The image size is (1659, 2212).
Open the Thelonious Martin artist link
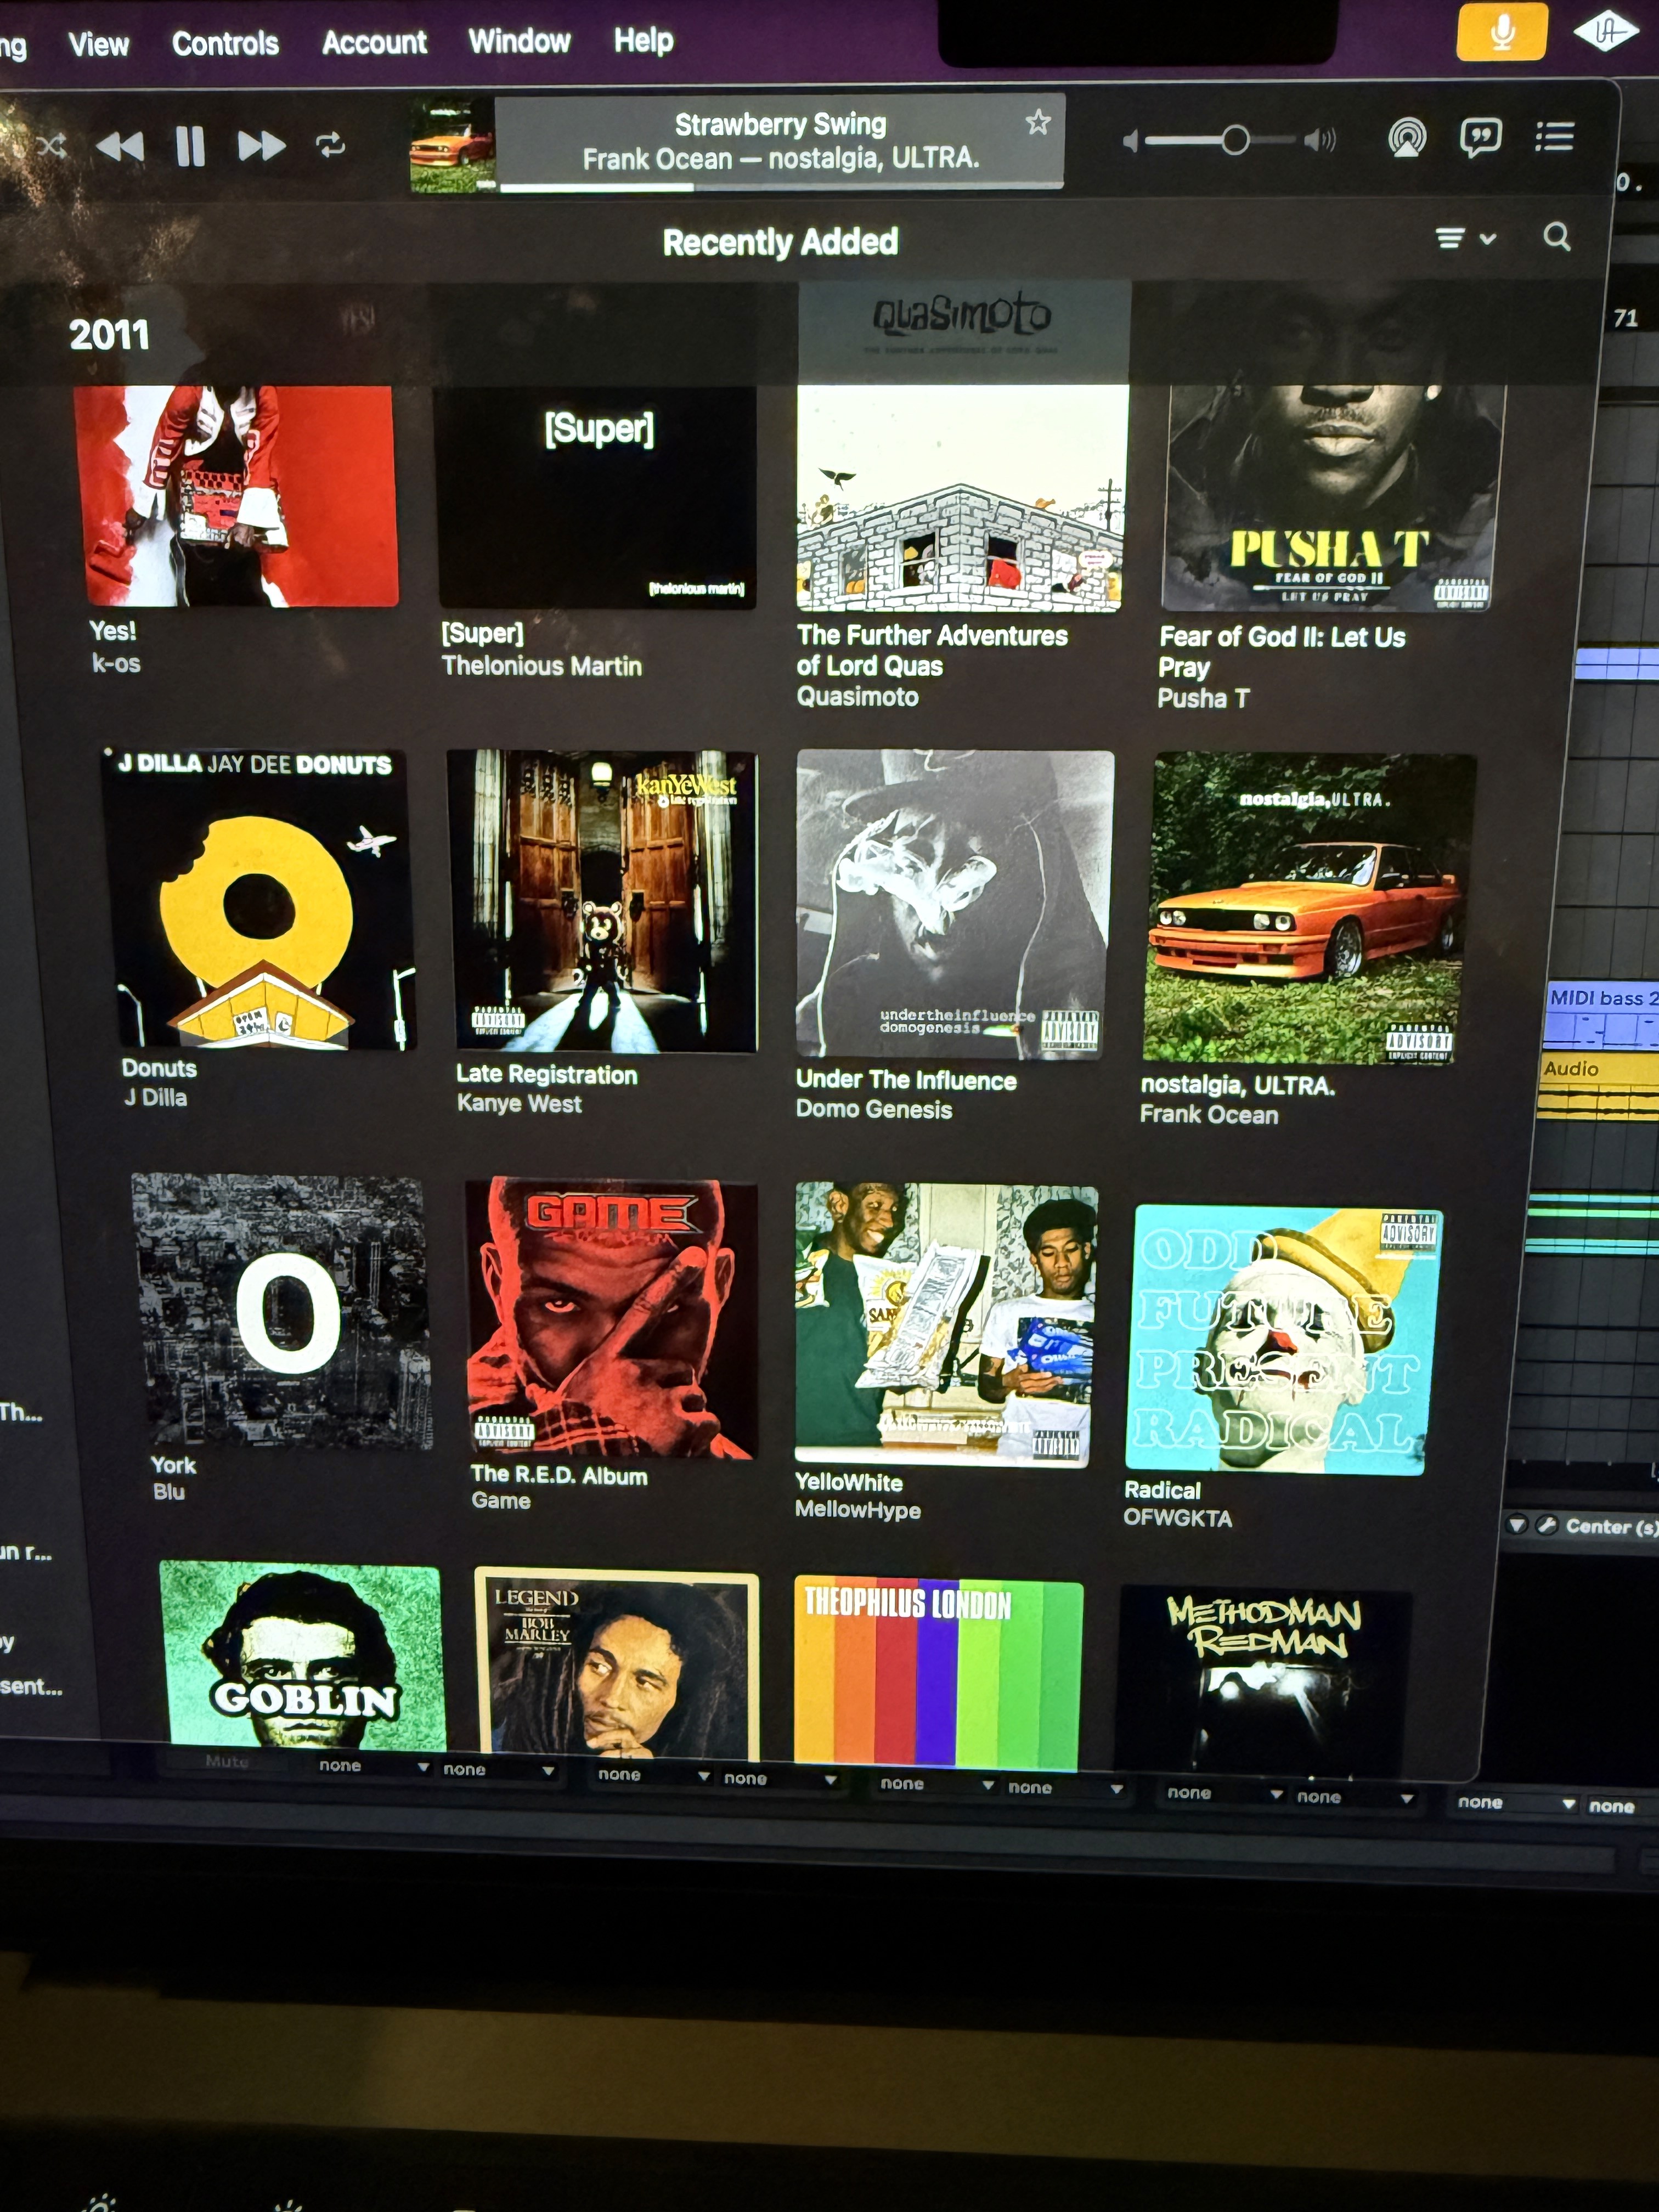pos(541,666)
